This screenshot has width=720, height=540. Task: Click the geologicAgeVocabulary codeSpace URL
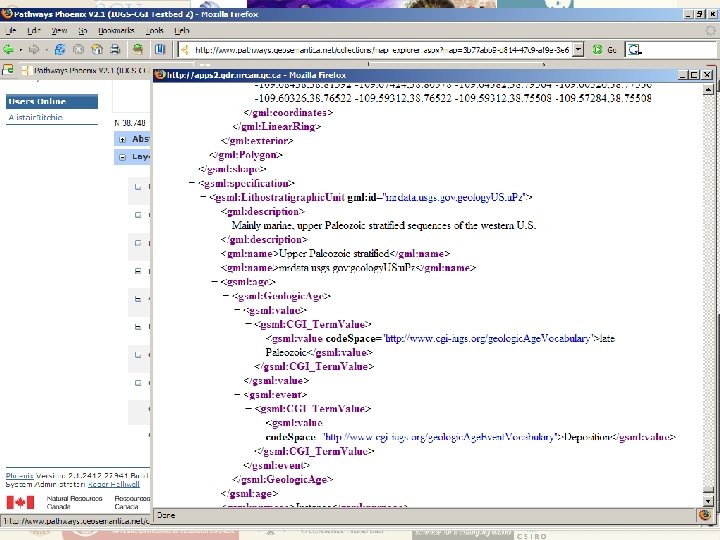tap(488, 338)
